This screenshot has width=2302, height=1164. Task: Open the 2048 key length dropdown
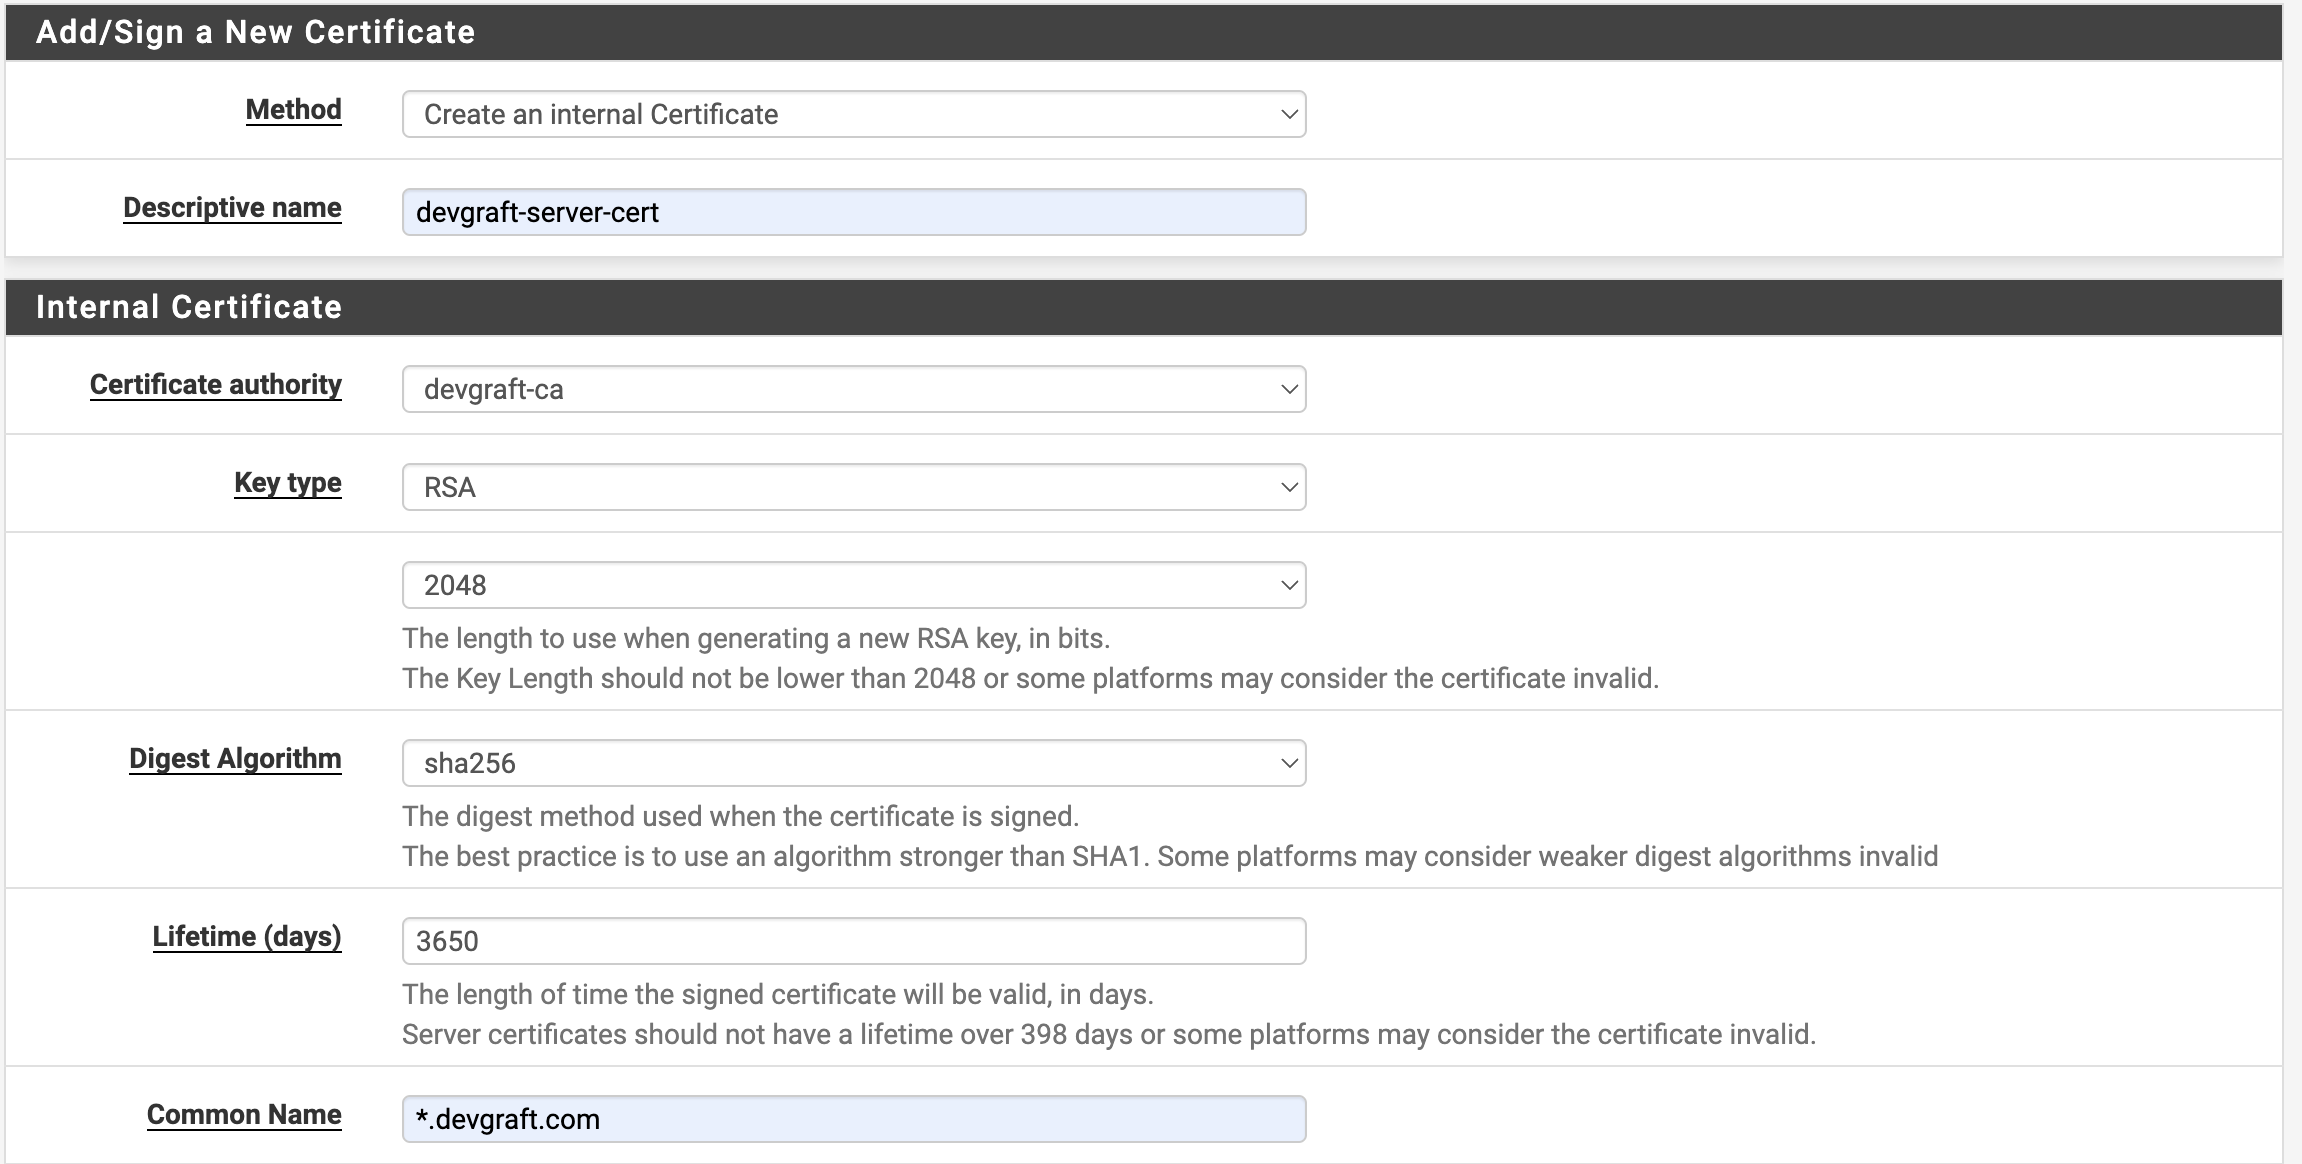853,585
